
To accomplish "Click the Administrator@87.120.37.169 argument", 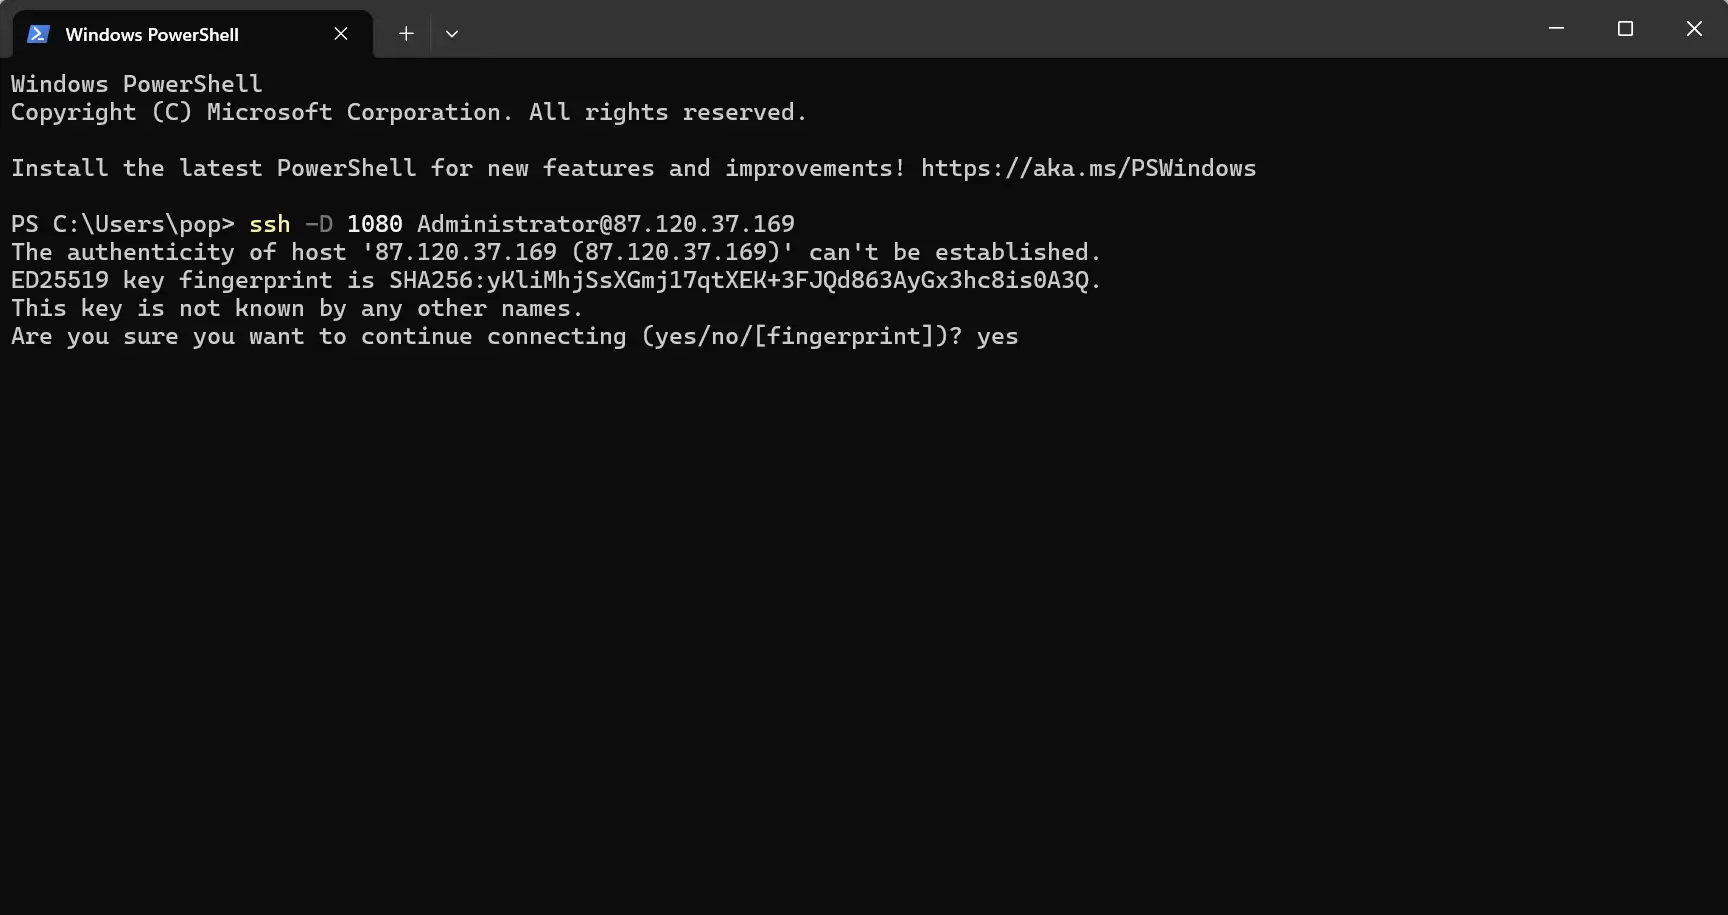I will pyautogui.click(x=606, y=224).
